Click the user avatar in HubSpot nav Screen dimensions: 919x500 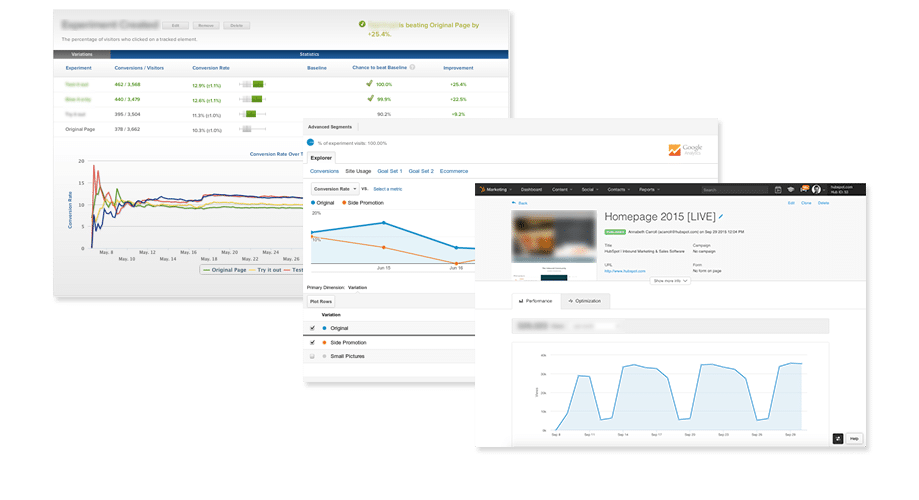(816, 189)
